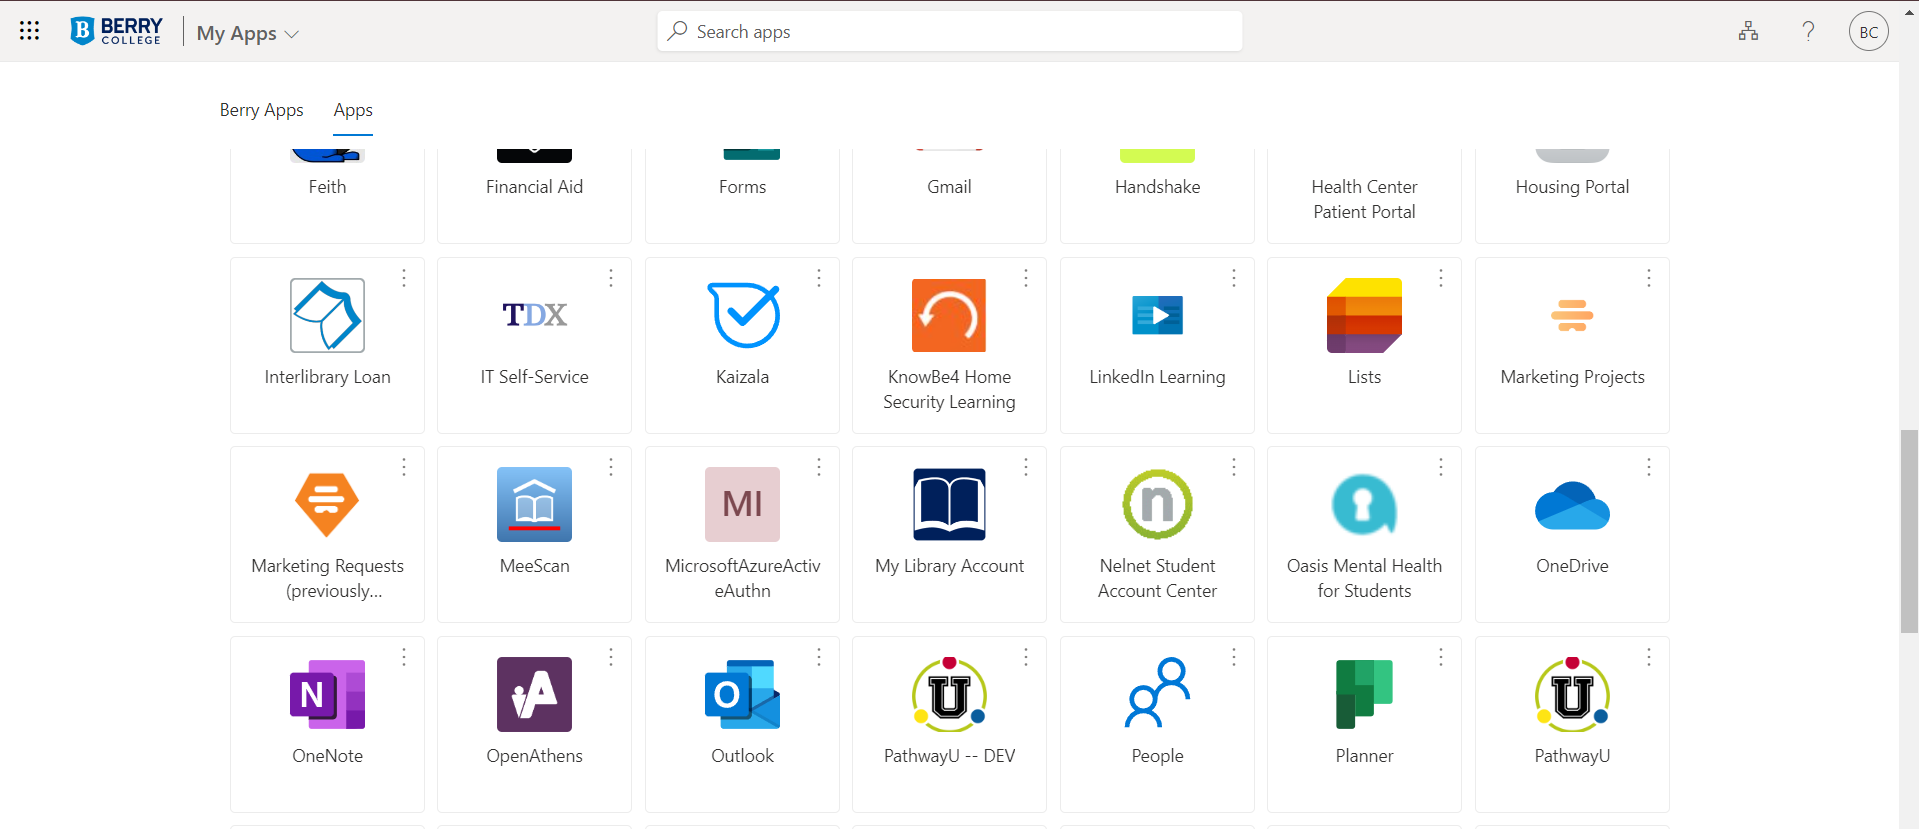Click the page vertical scrollbar thumb
The image size is (1919, 829).
1909,531
